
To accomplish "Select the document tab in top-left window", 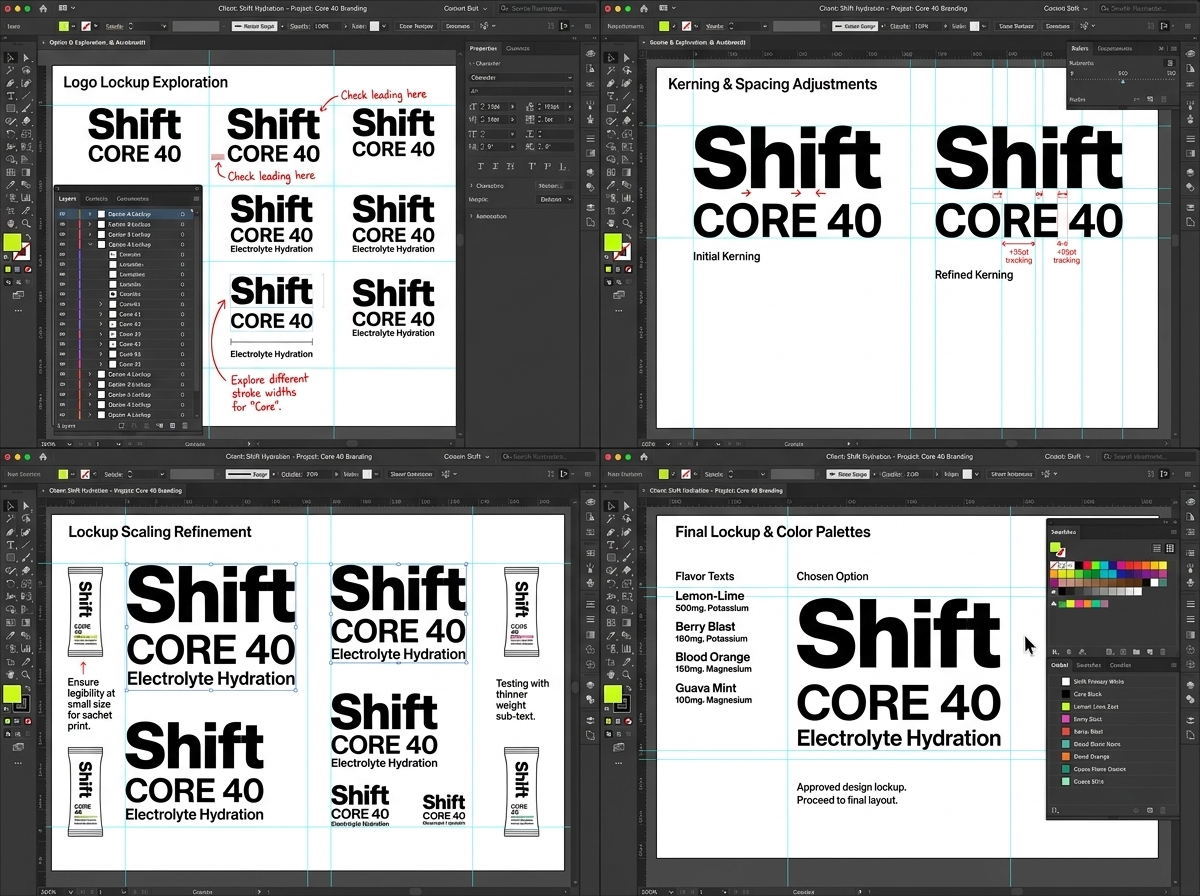I will click(95, 43).
